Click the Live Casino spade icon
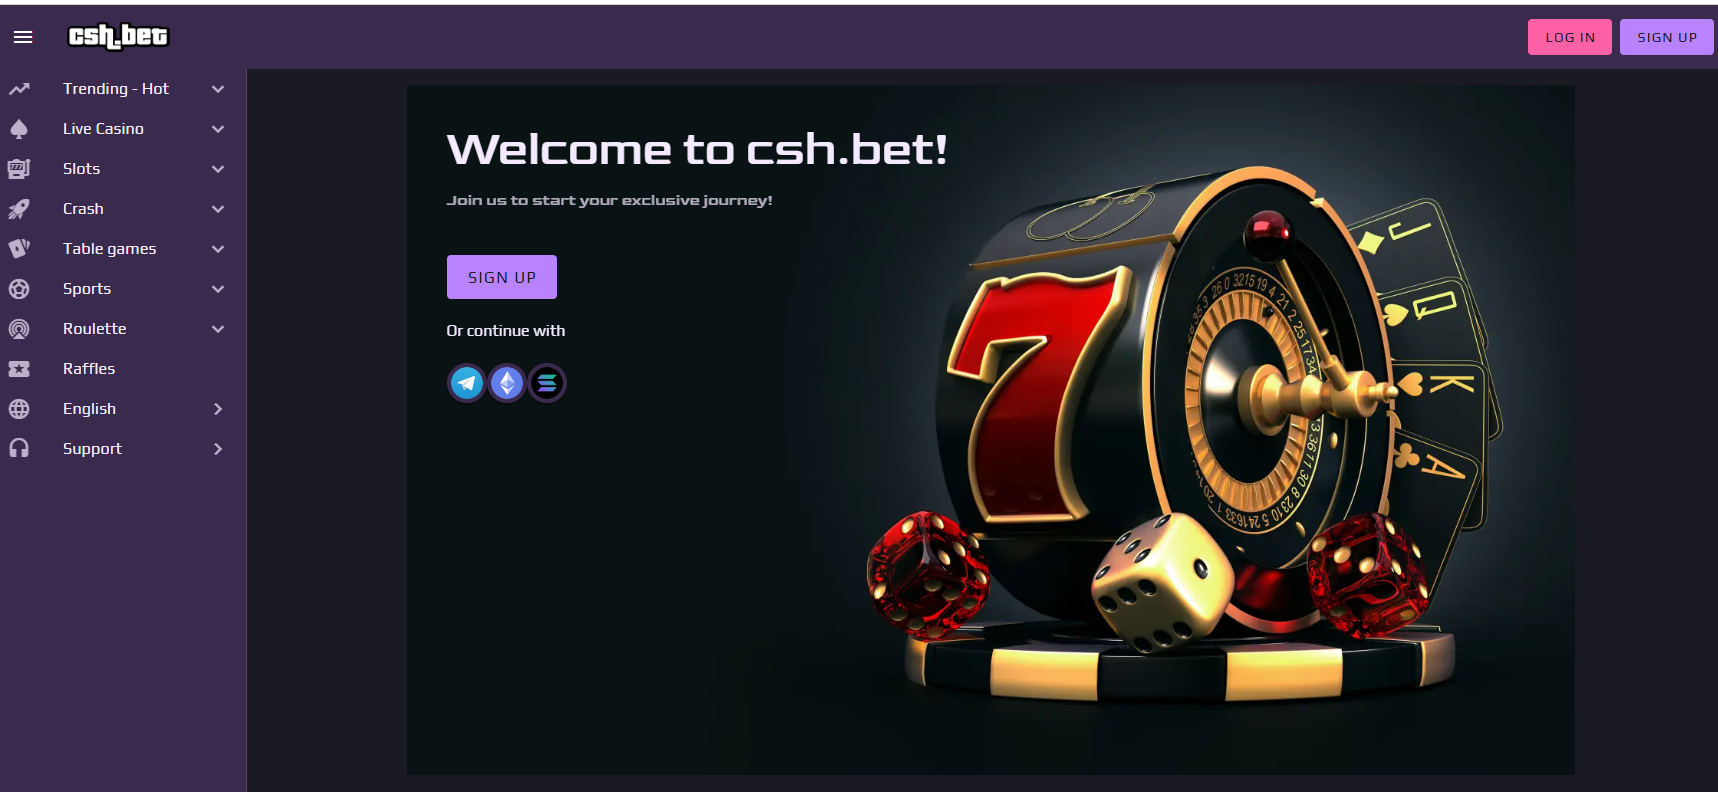Viewport: 1718px width, 792px height. tap(19, 129)
